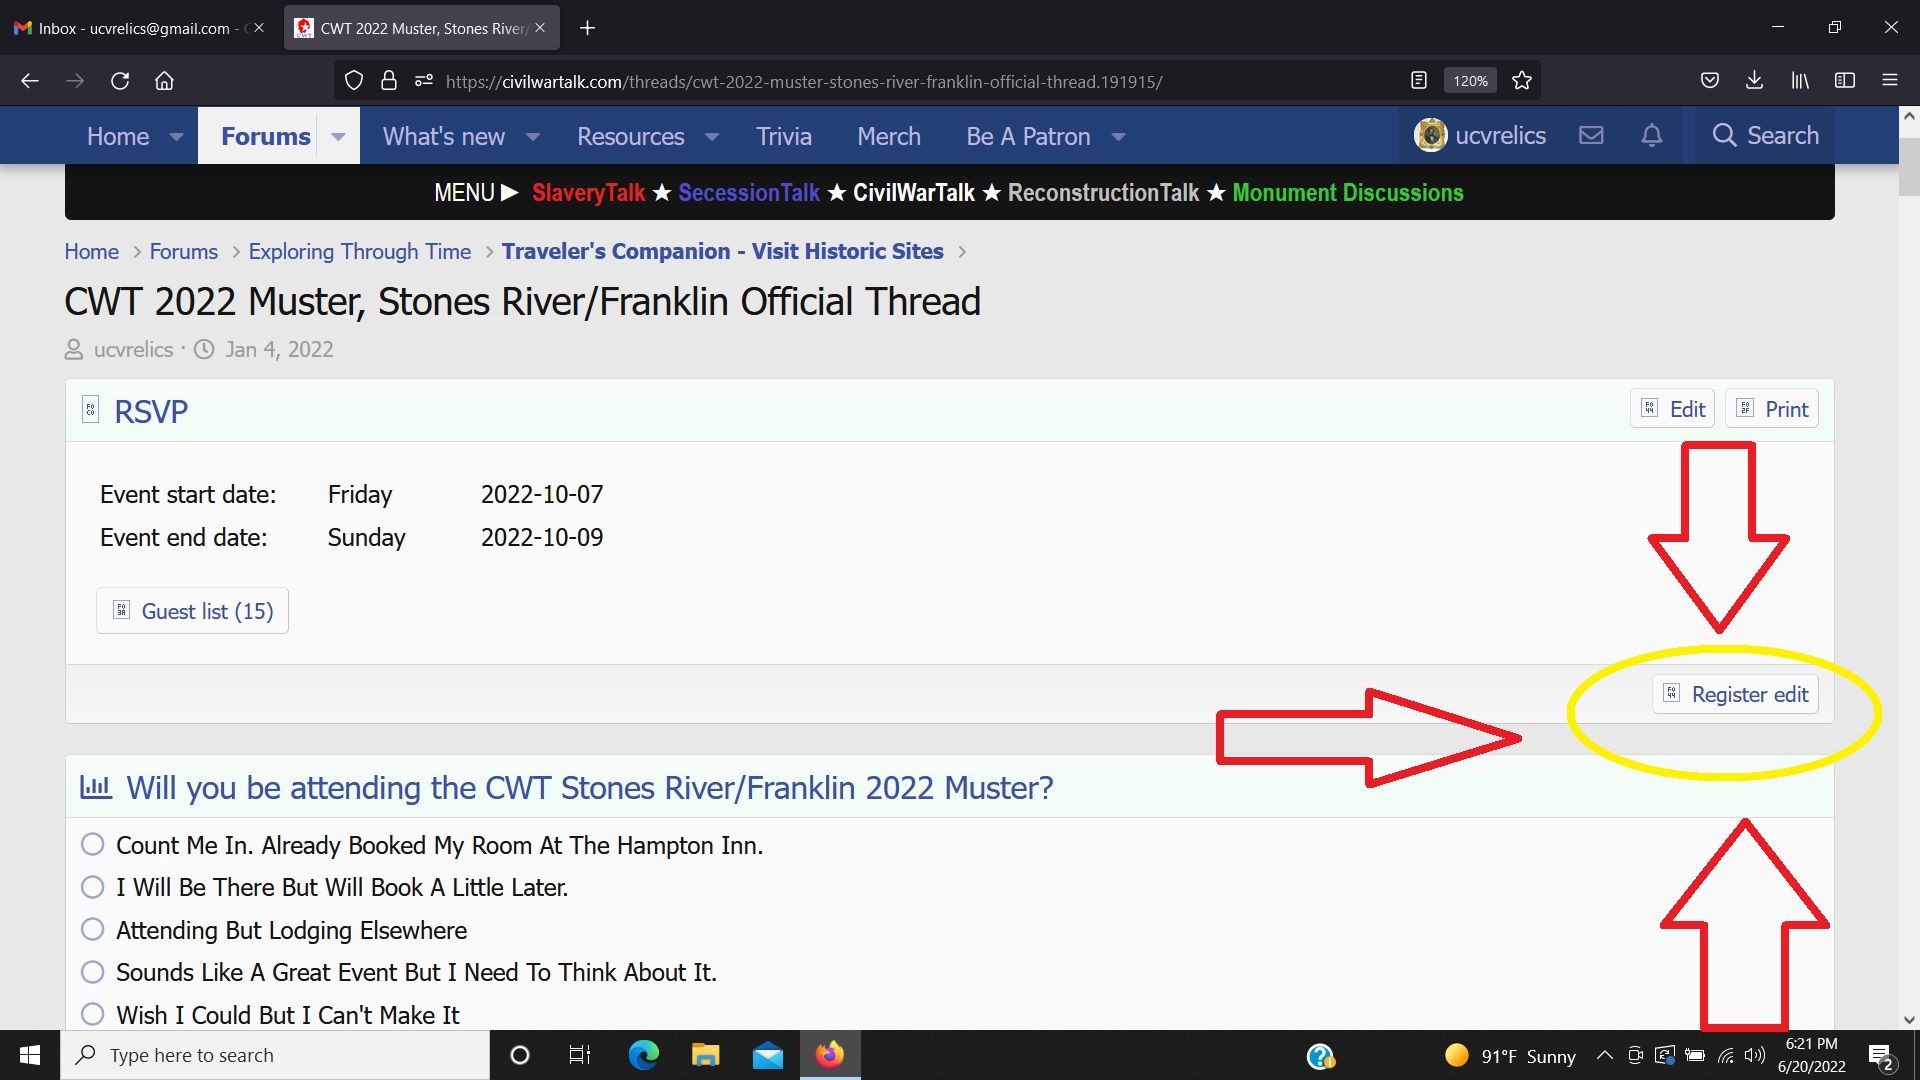The image size is (1920, 1080).
Task: Open the Get Help tray icon
Action: (x=1320, y=1056)
